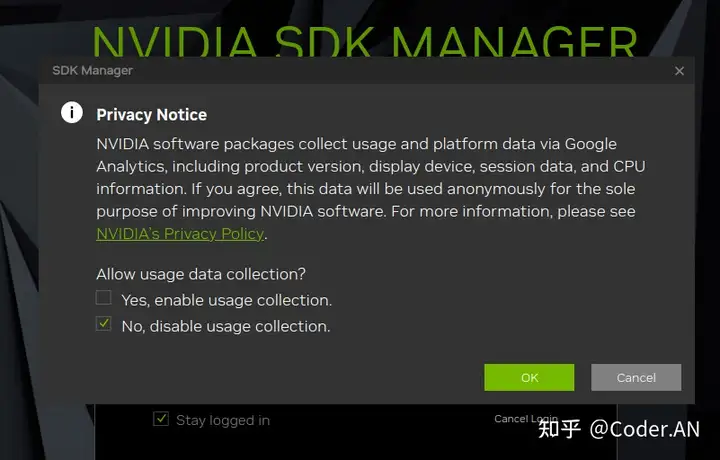
Task: Click the Google Analytics privacy paragraph
Action: 371,189
